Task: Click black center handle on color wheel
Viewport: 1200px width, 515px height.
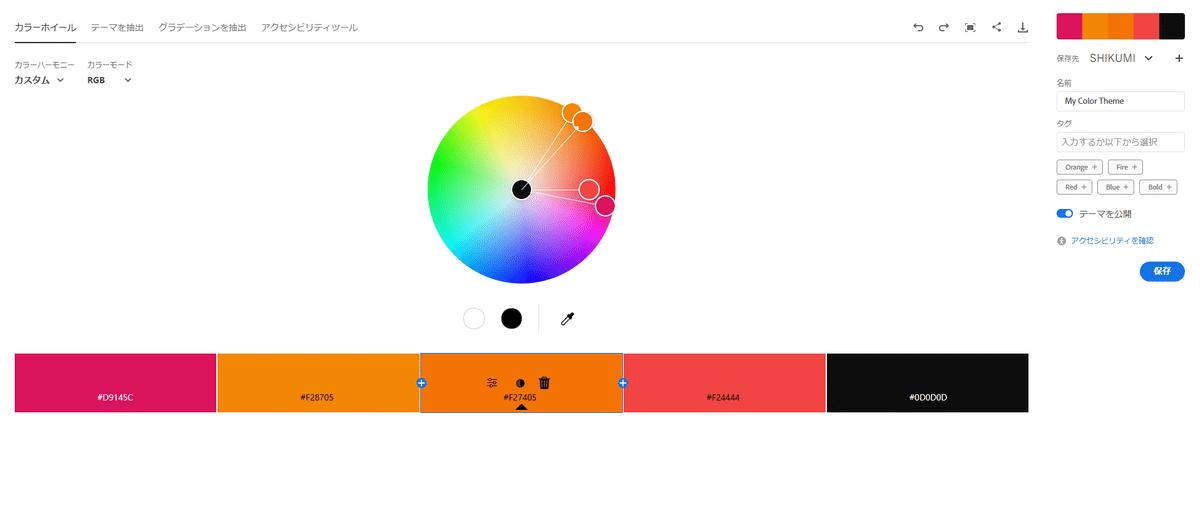Action: pyautogui.click(x=521, y=189)
